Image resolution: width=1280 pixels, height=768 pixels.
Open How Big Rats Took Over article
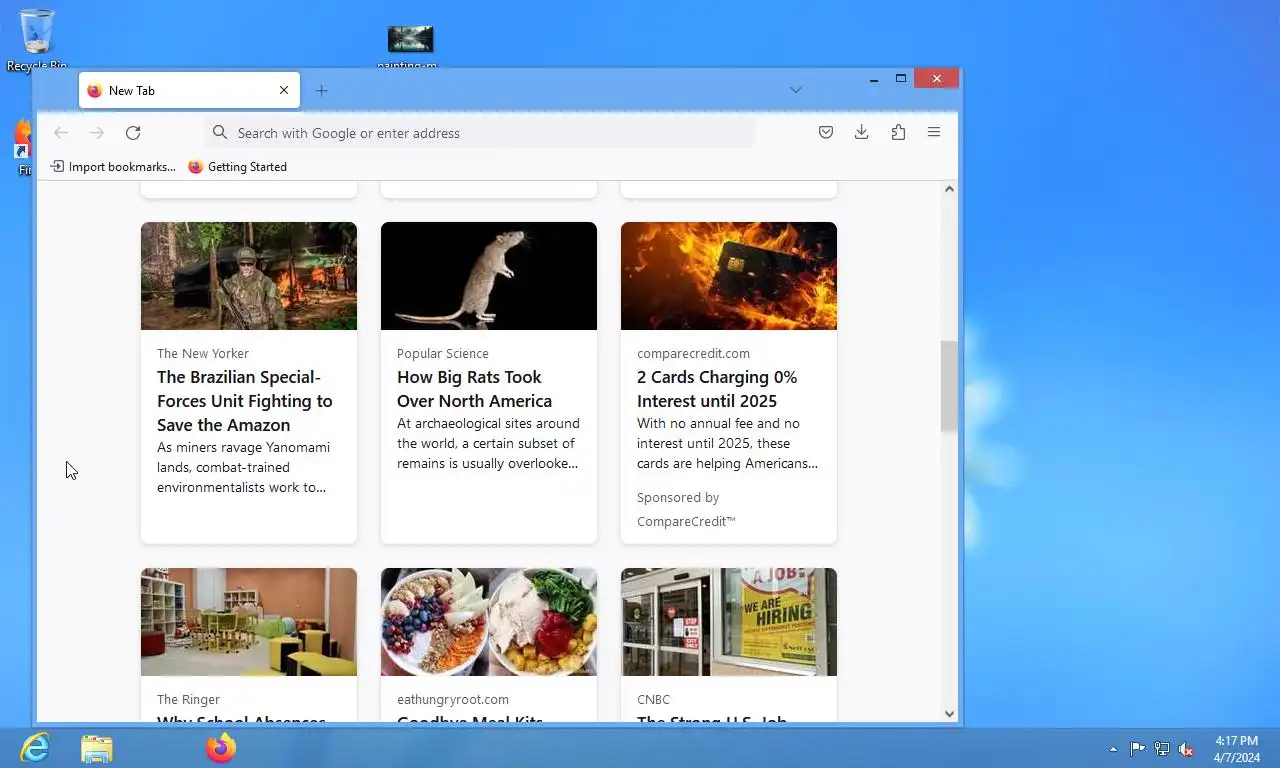tap(475, 389)
